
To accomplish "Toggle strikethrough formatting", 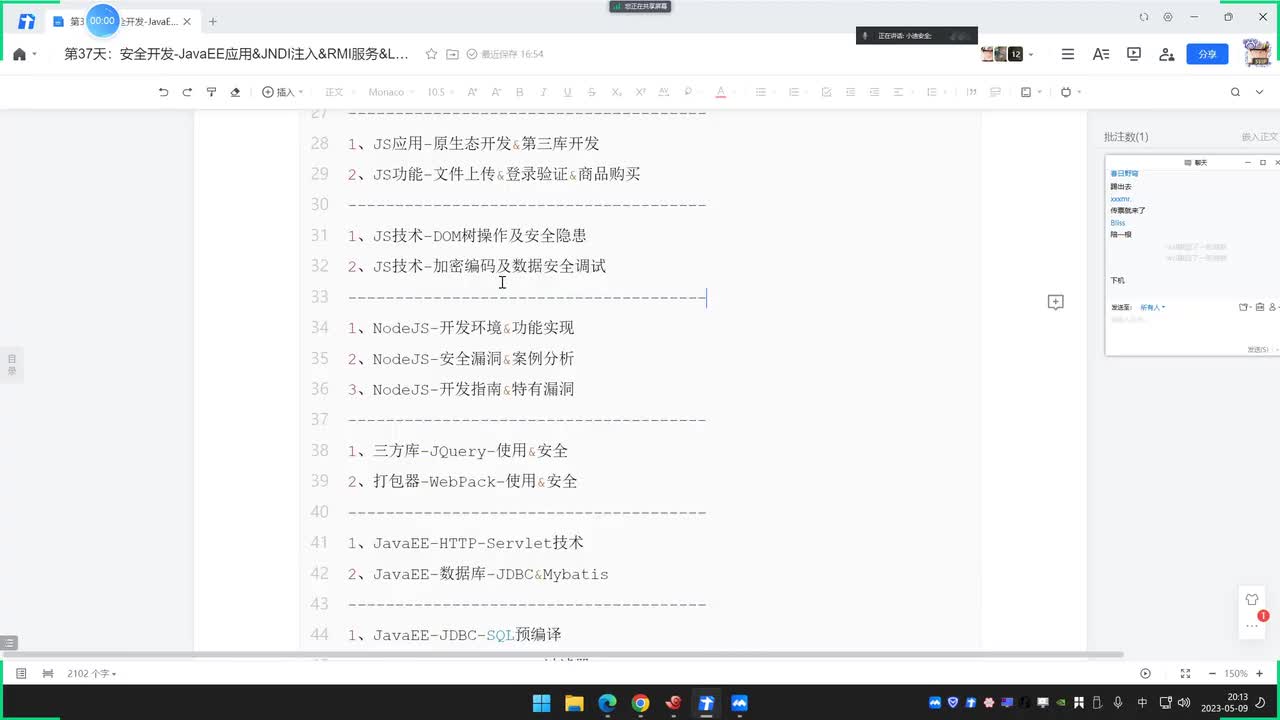I will [592, 92].
